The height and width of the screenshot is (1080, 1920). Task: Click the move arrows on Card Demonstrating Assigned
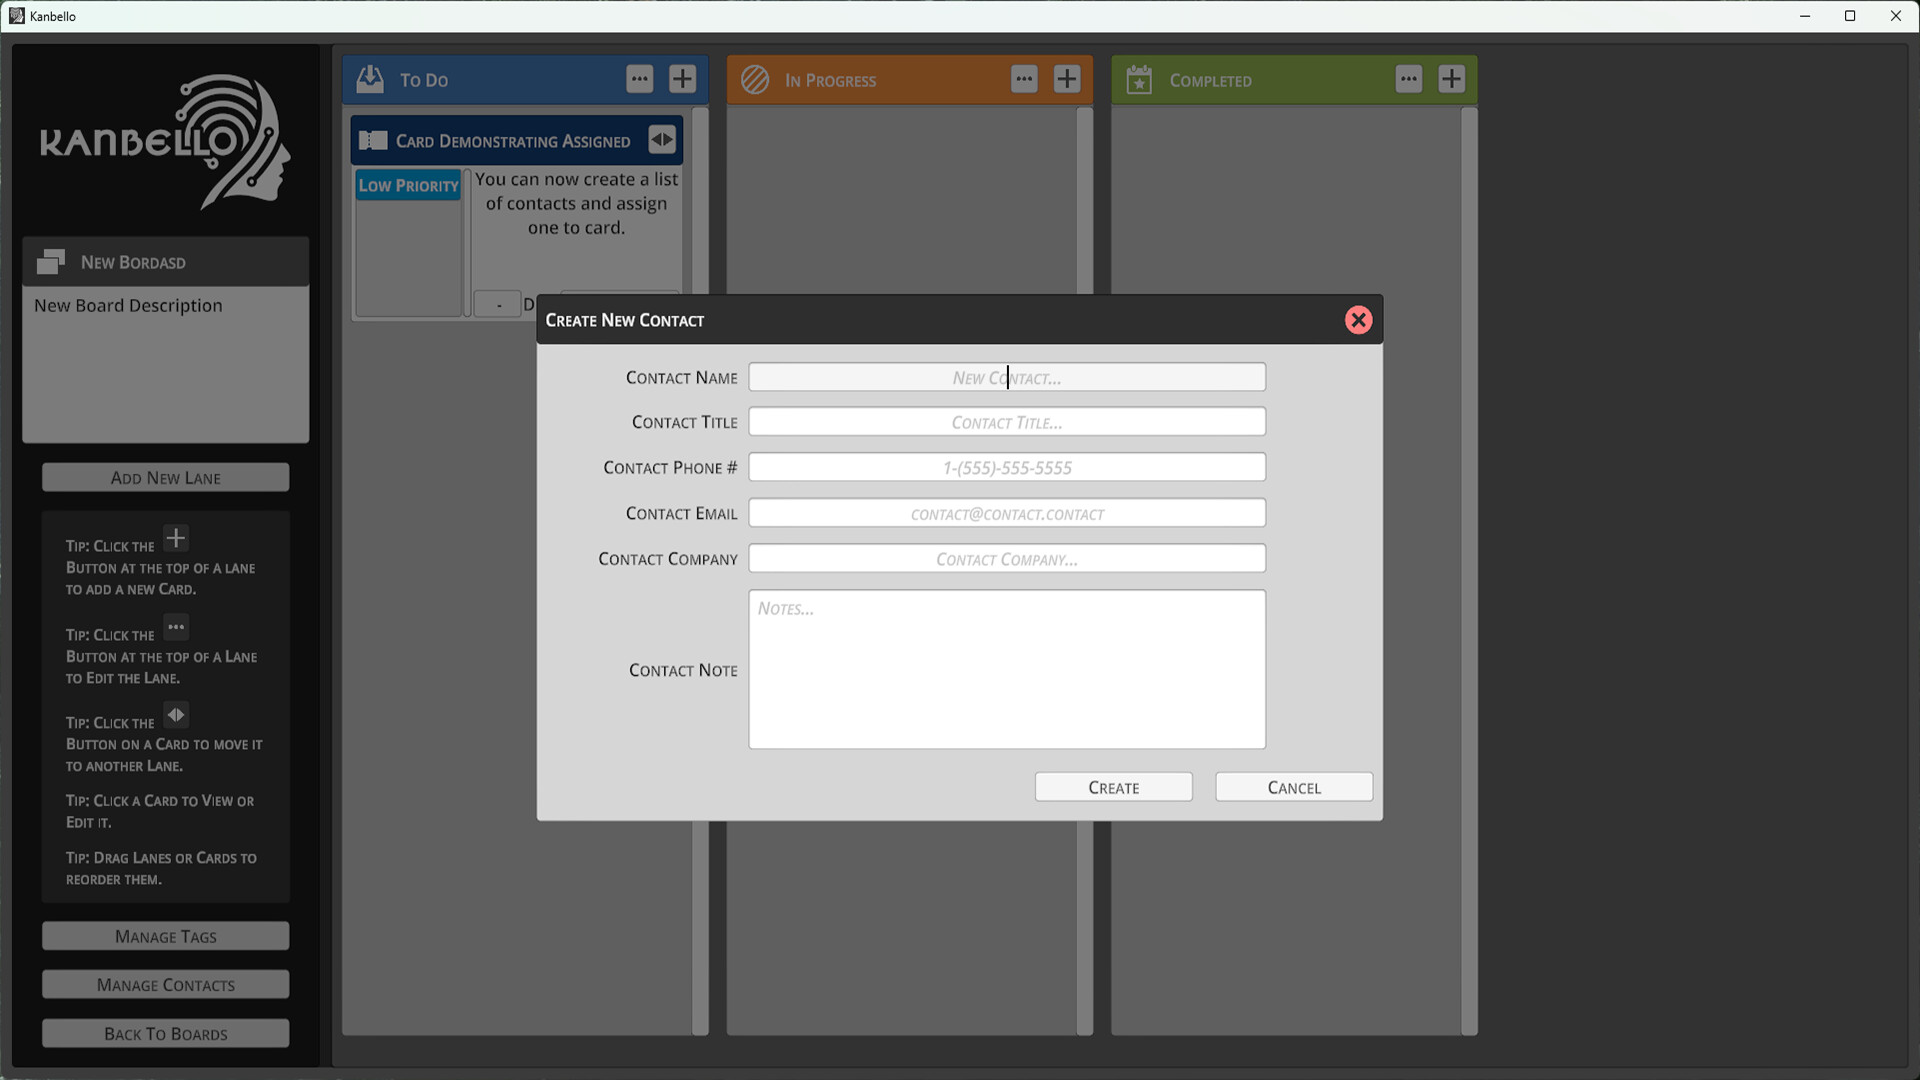(662, 140)
